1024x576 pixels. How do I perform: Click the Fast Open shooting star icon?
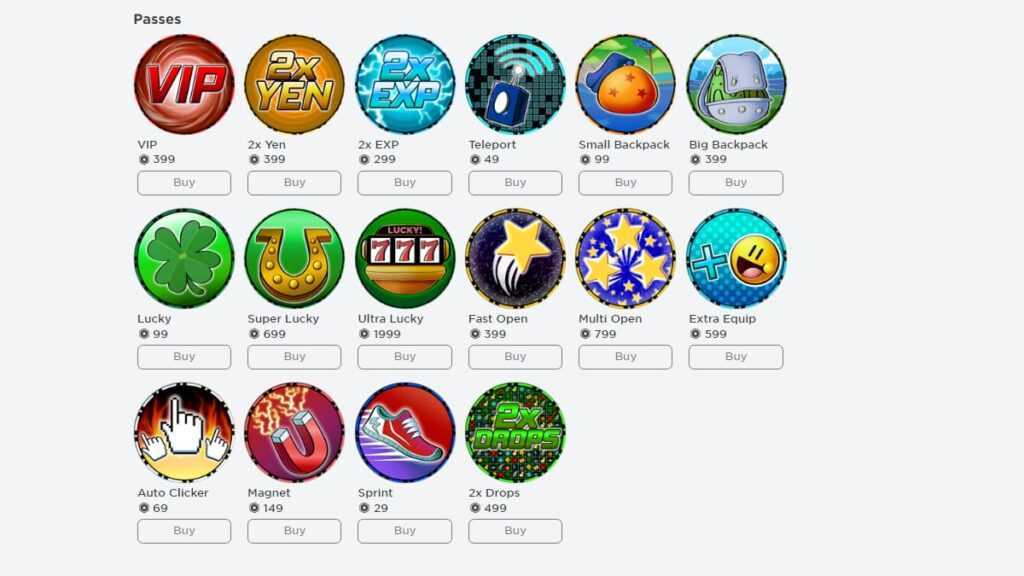[515, 259]
